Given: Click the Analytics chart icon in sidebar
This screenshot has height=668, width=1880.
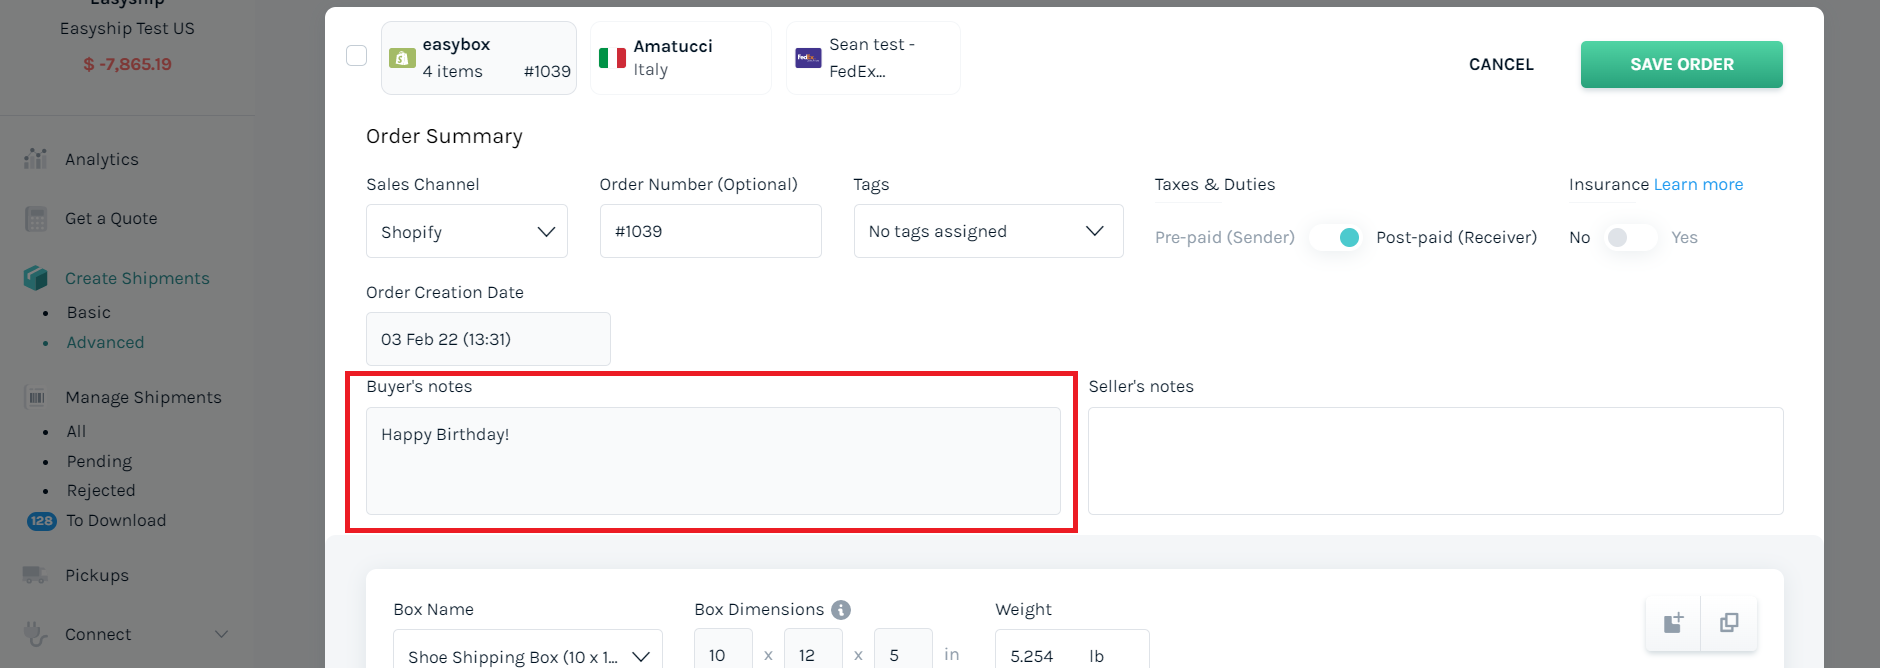Looking at the screenshot, I should 36,159.
